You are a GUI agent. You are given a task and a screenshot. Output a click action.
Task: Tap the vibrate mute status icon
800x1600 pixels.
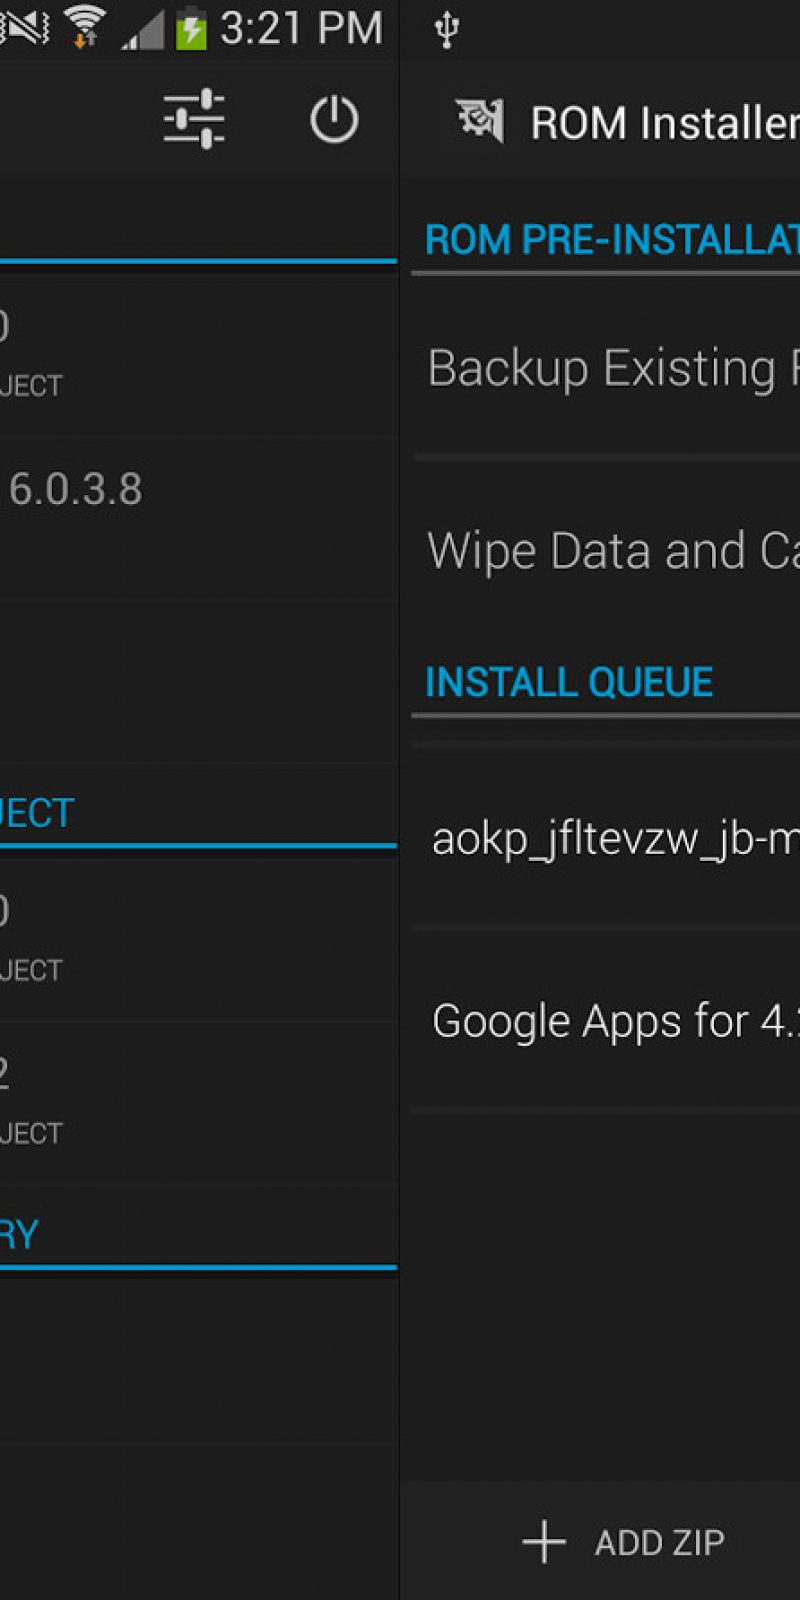pyautogui.click(x=24, y=27)
